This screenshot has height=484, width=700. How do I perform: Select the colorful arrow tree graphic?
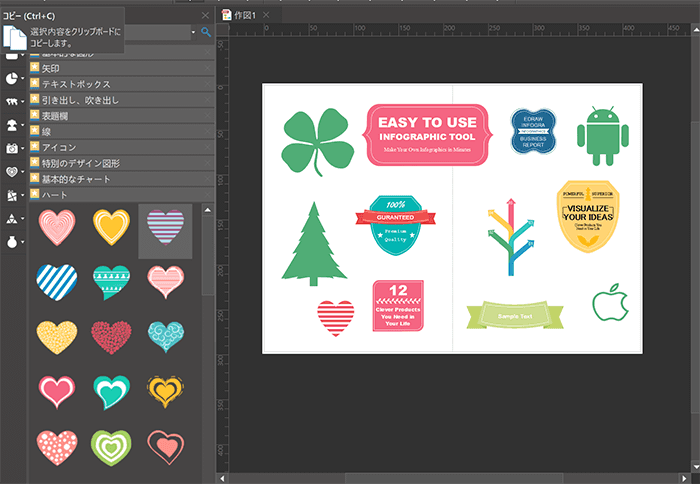tap(511, 237)
